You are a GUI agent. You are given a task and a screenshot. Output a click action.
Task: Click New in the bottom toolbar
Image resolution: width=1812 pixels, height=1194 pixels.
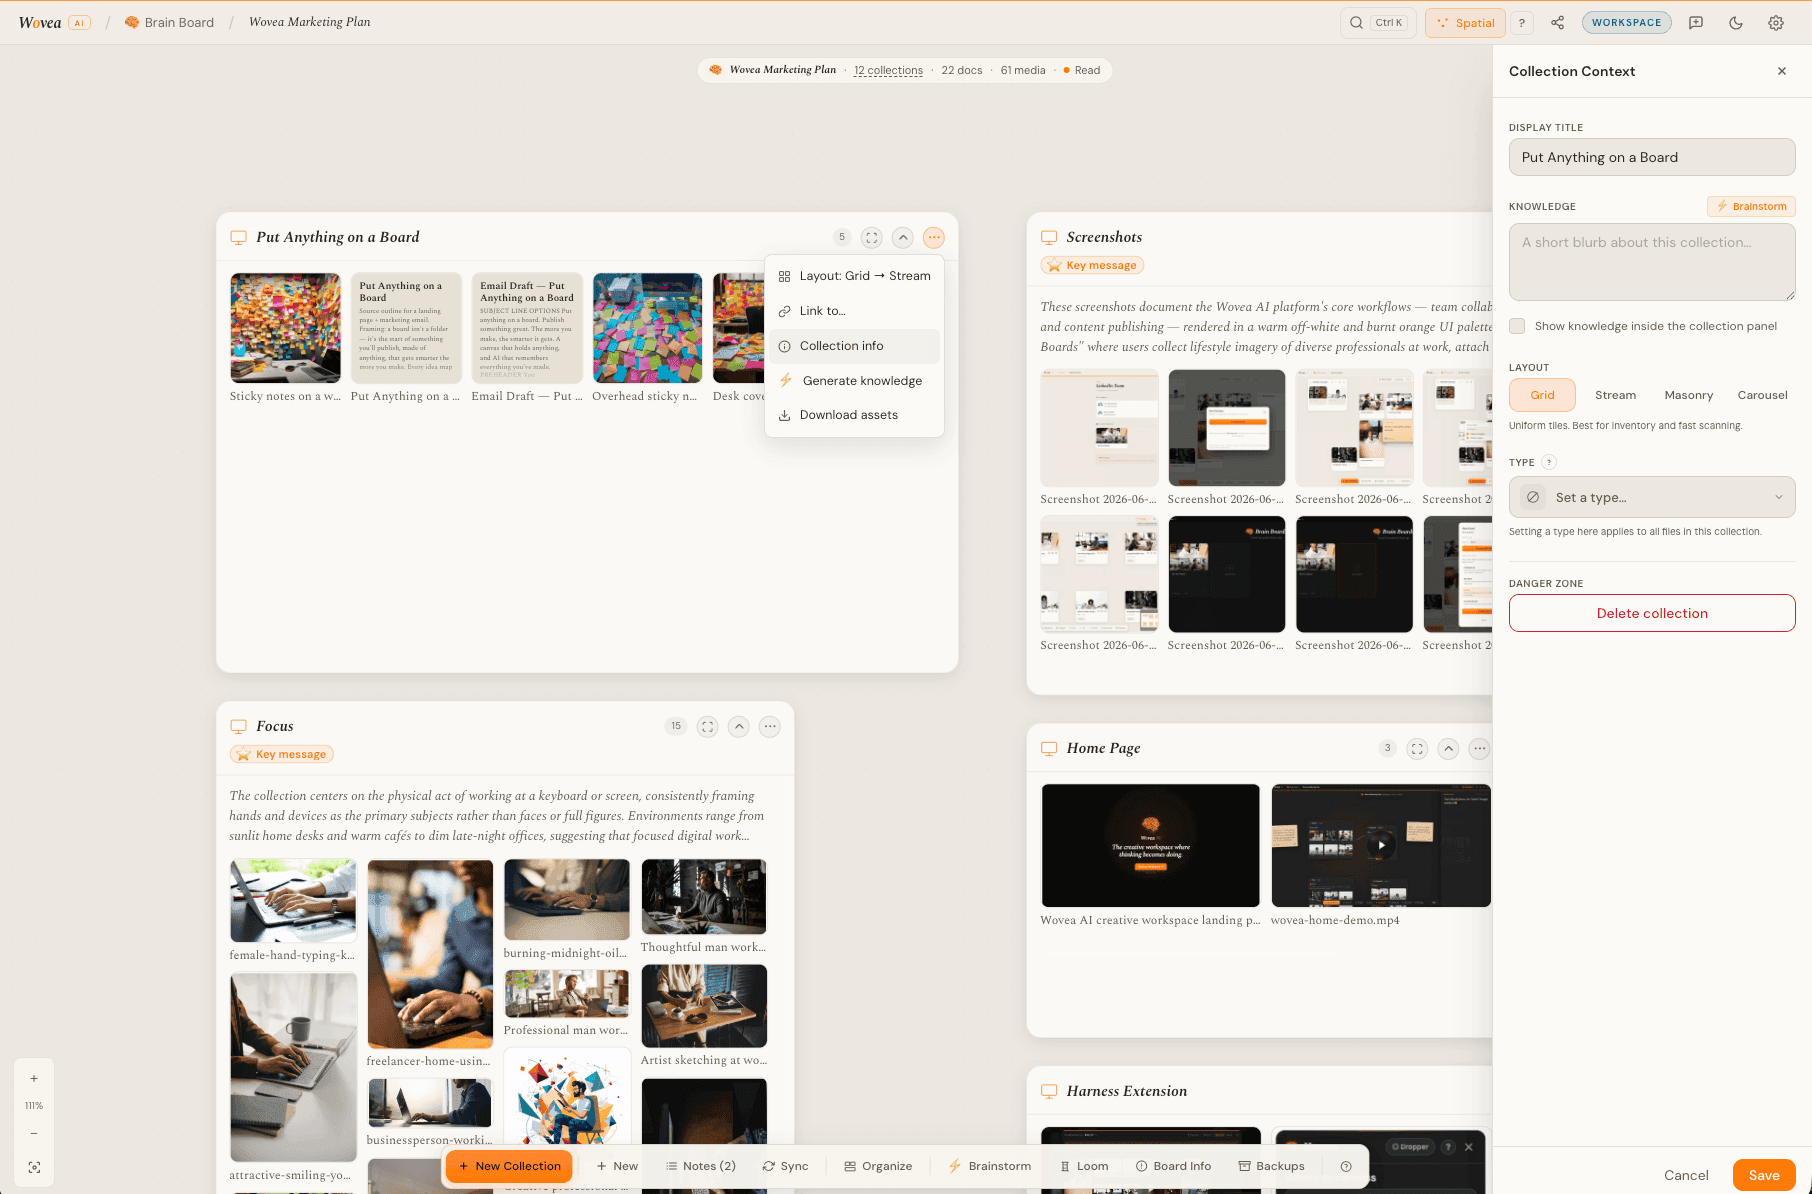pos(617,1166)
